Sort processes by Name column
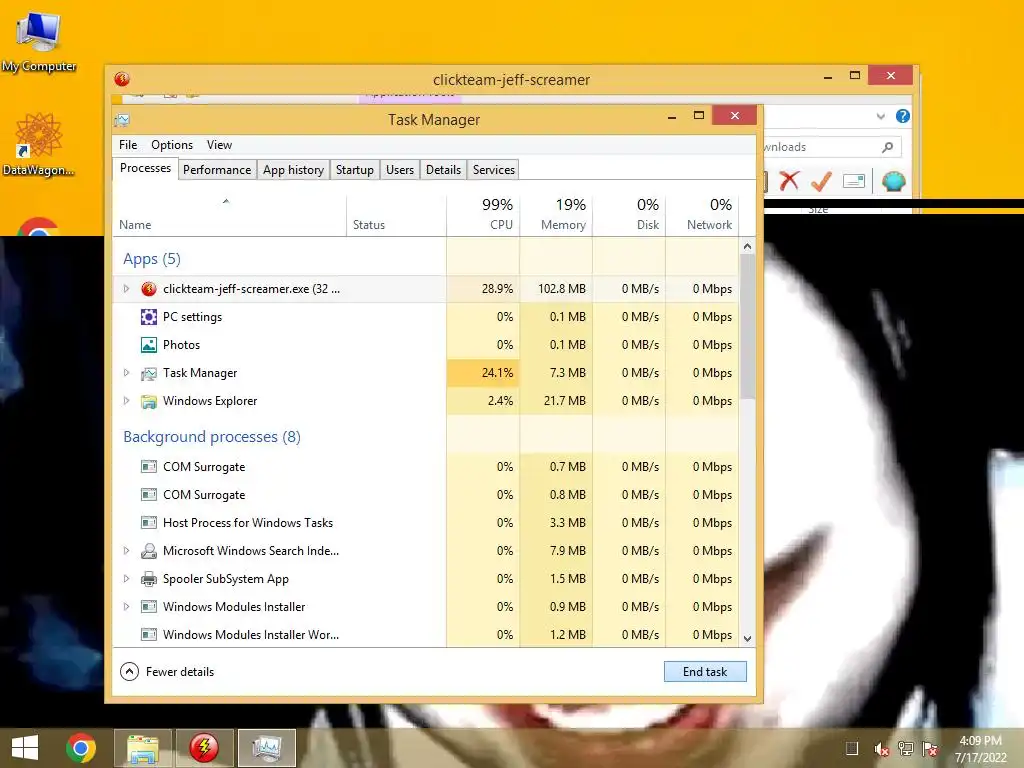Image resolution: width=1024 pixels, height=768 pixels. 230,216
